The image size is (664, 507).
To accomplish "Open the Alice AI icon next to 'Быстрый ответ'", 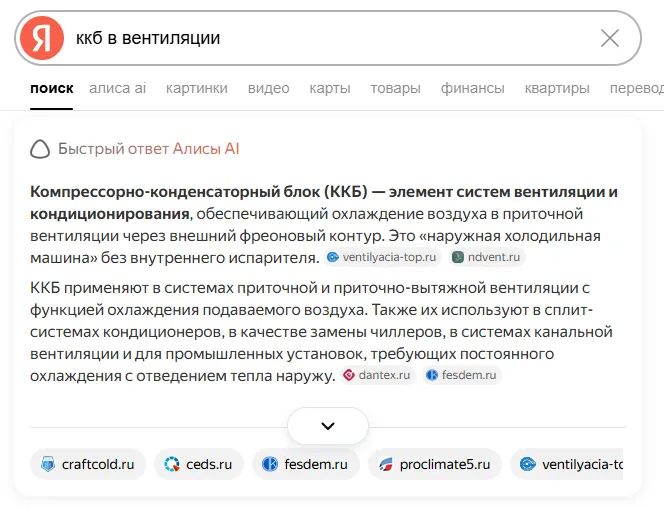I will tap(40, 149).
